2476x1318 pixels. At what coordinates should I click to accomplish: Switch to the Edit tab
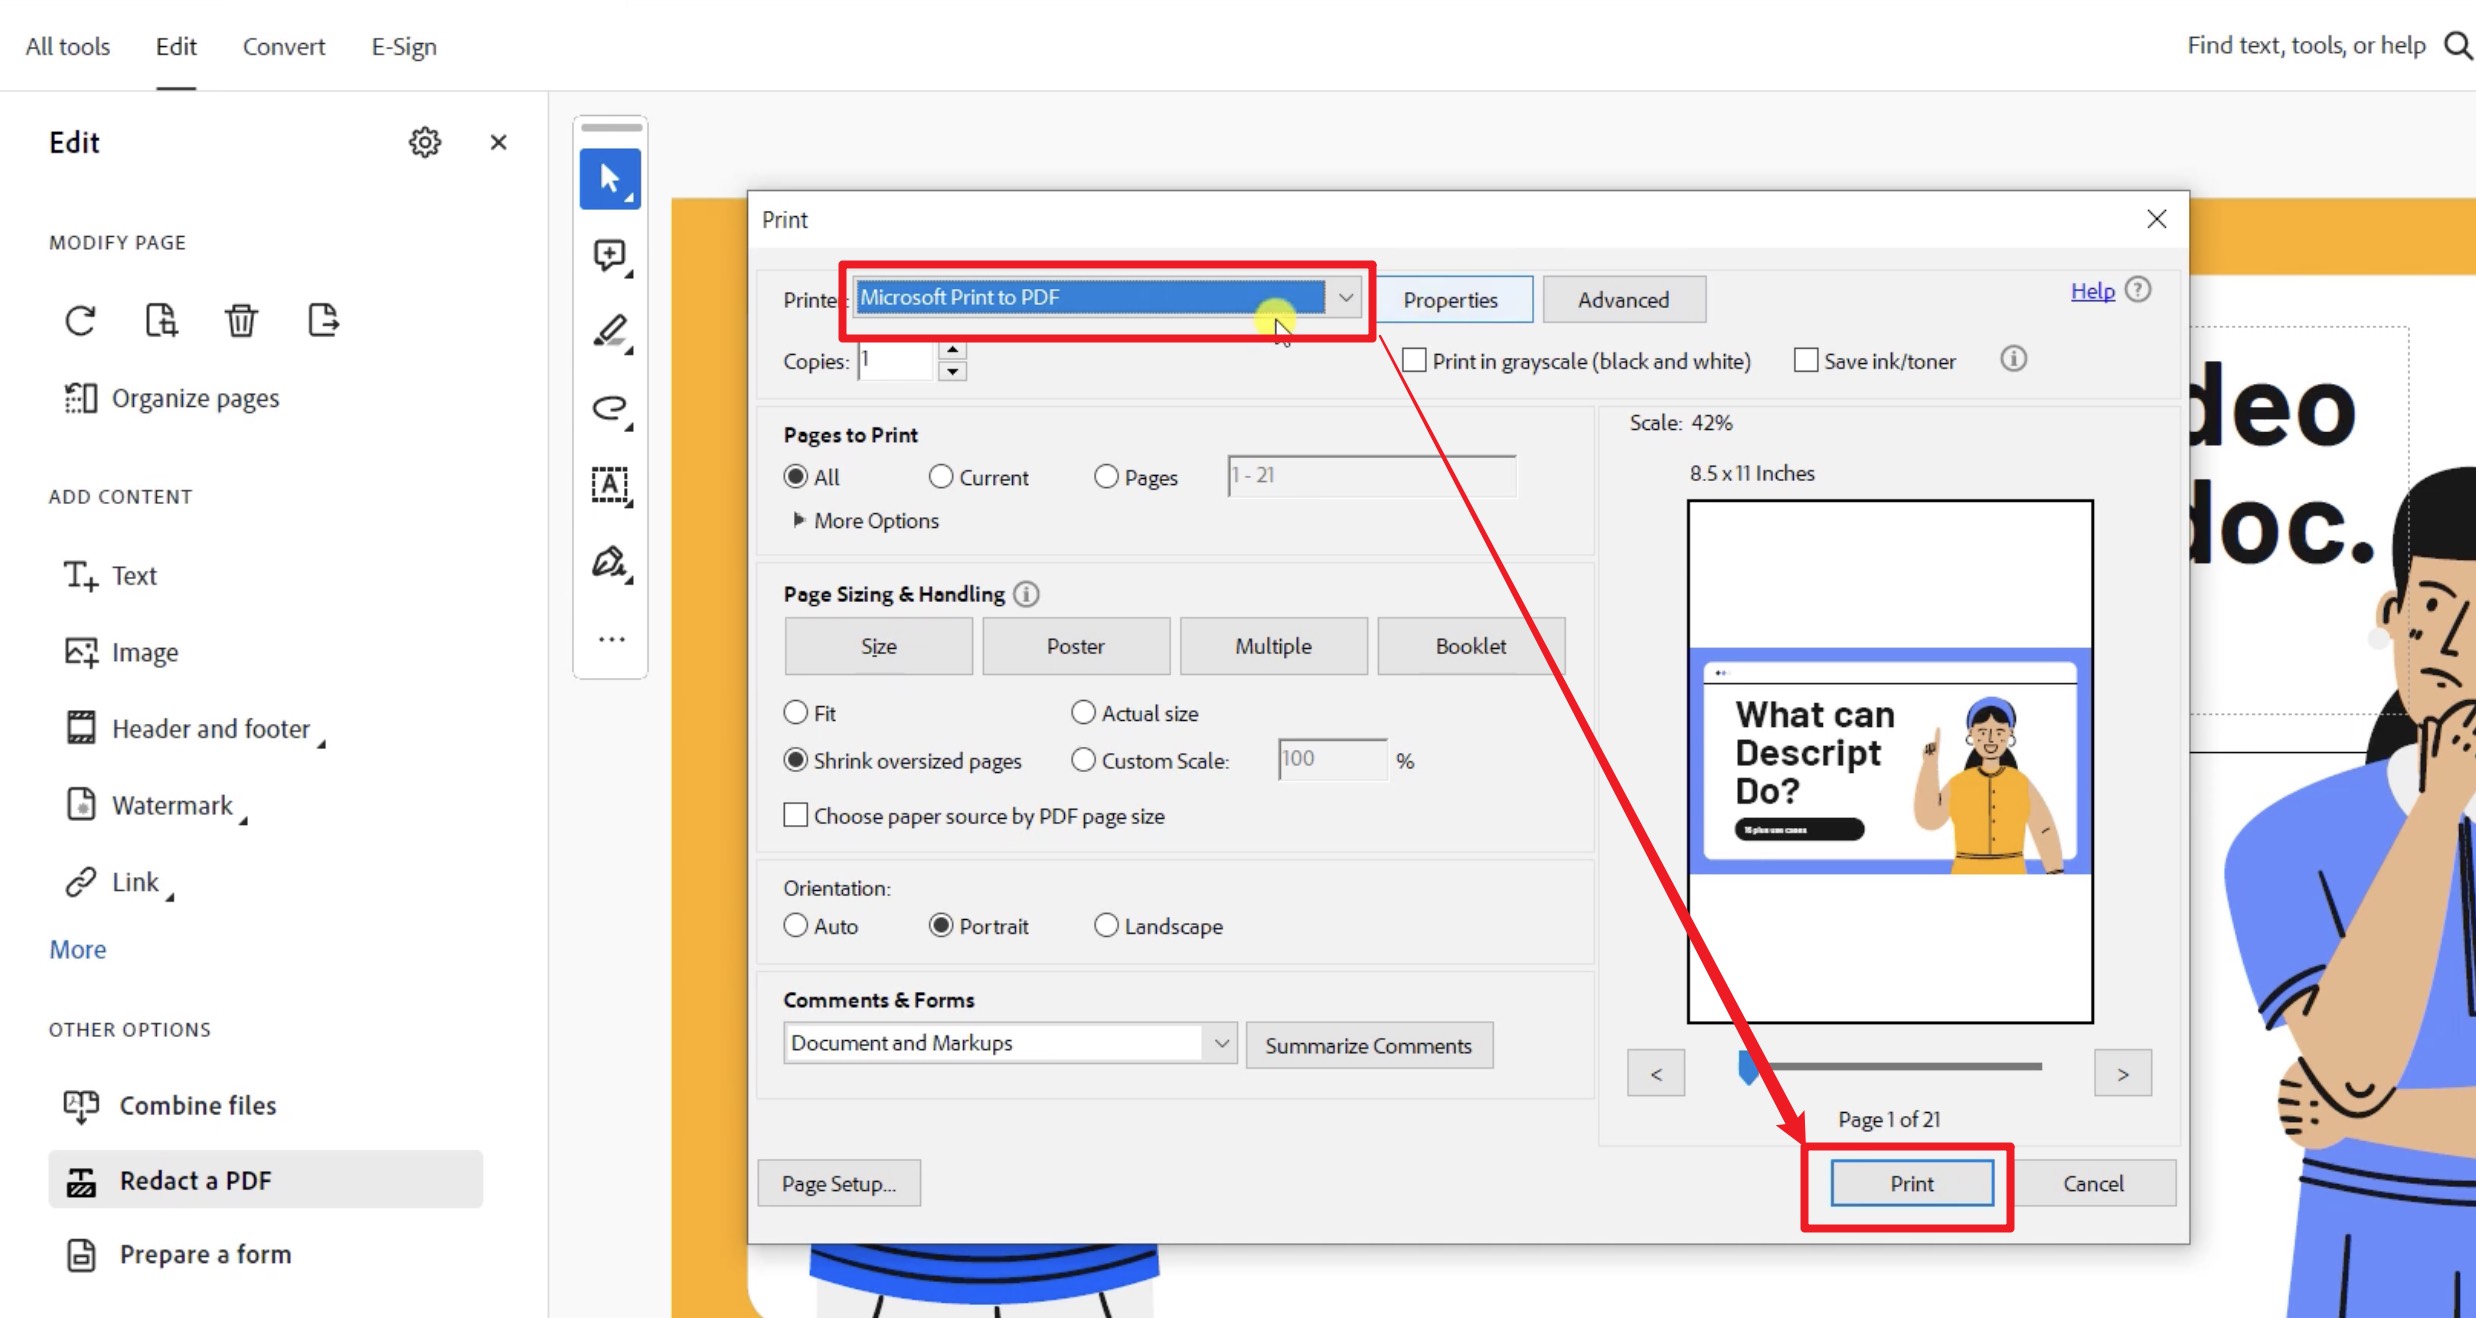(176, 46)
